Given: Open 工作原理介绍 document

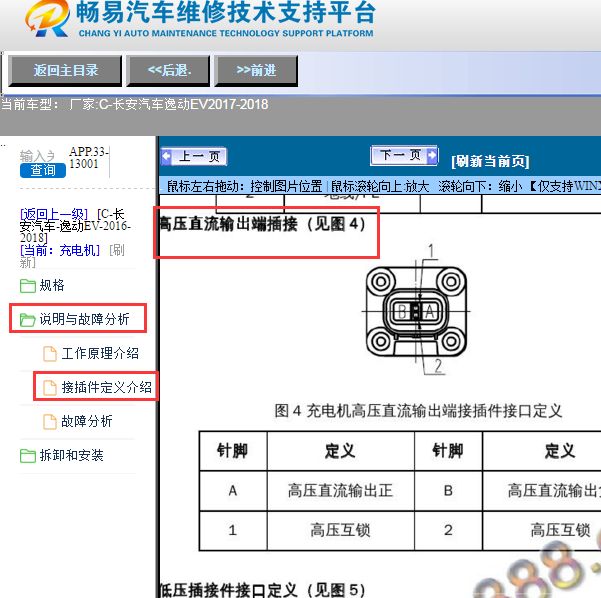Looking at the screenshot, I should tap(100, 353).
